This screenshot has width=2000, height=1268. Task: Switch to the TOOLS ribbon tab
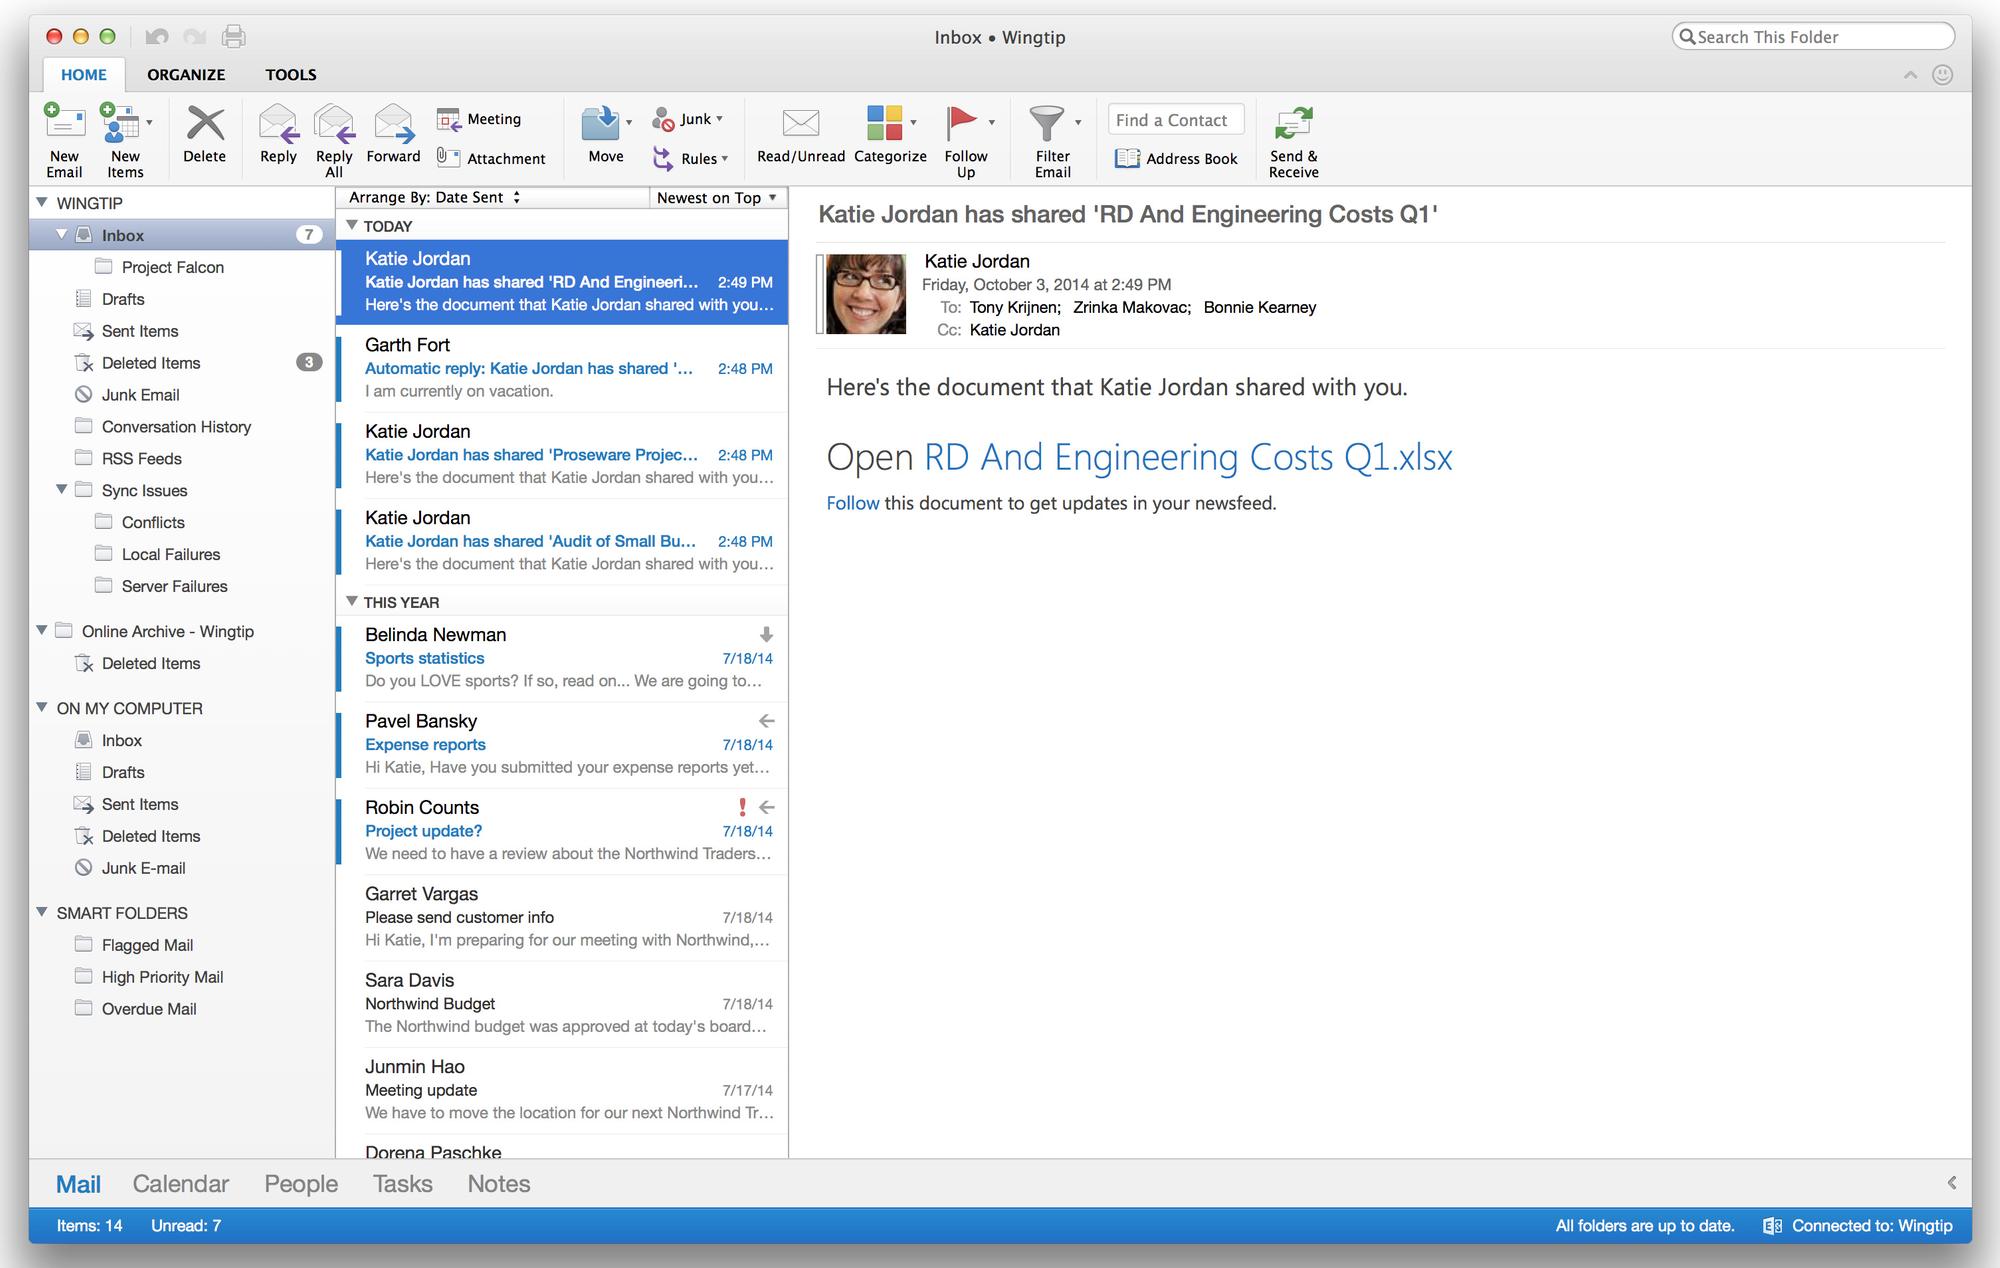click(291, 74)
